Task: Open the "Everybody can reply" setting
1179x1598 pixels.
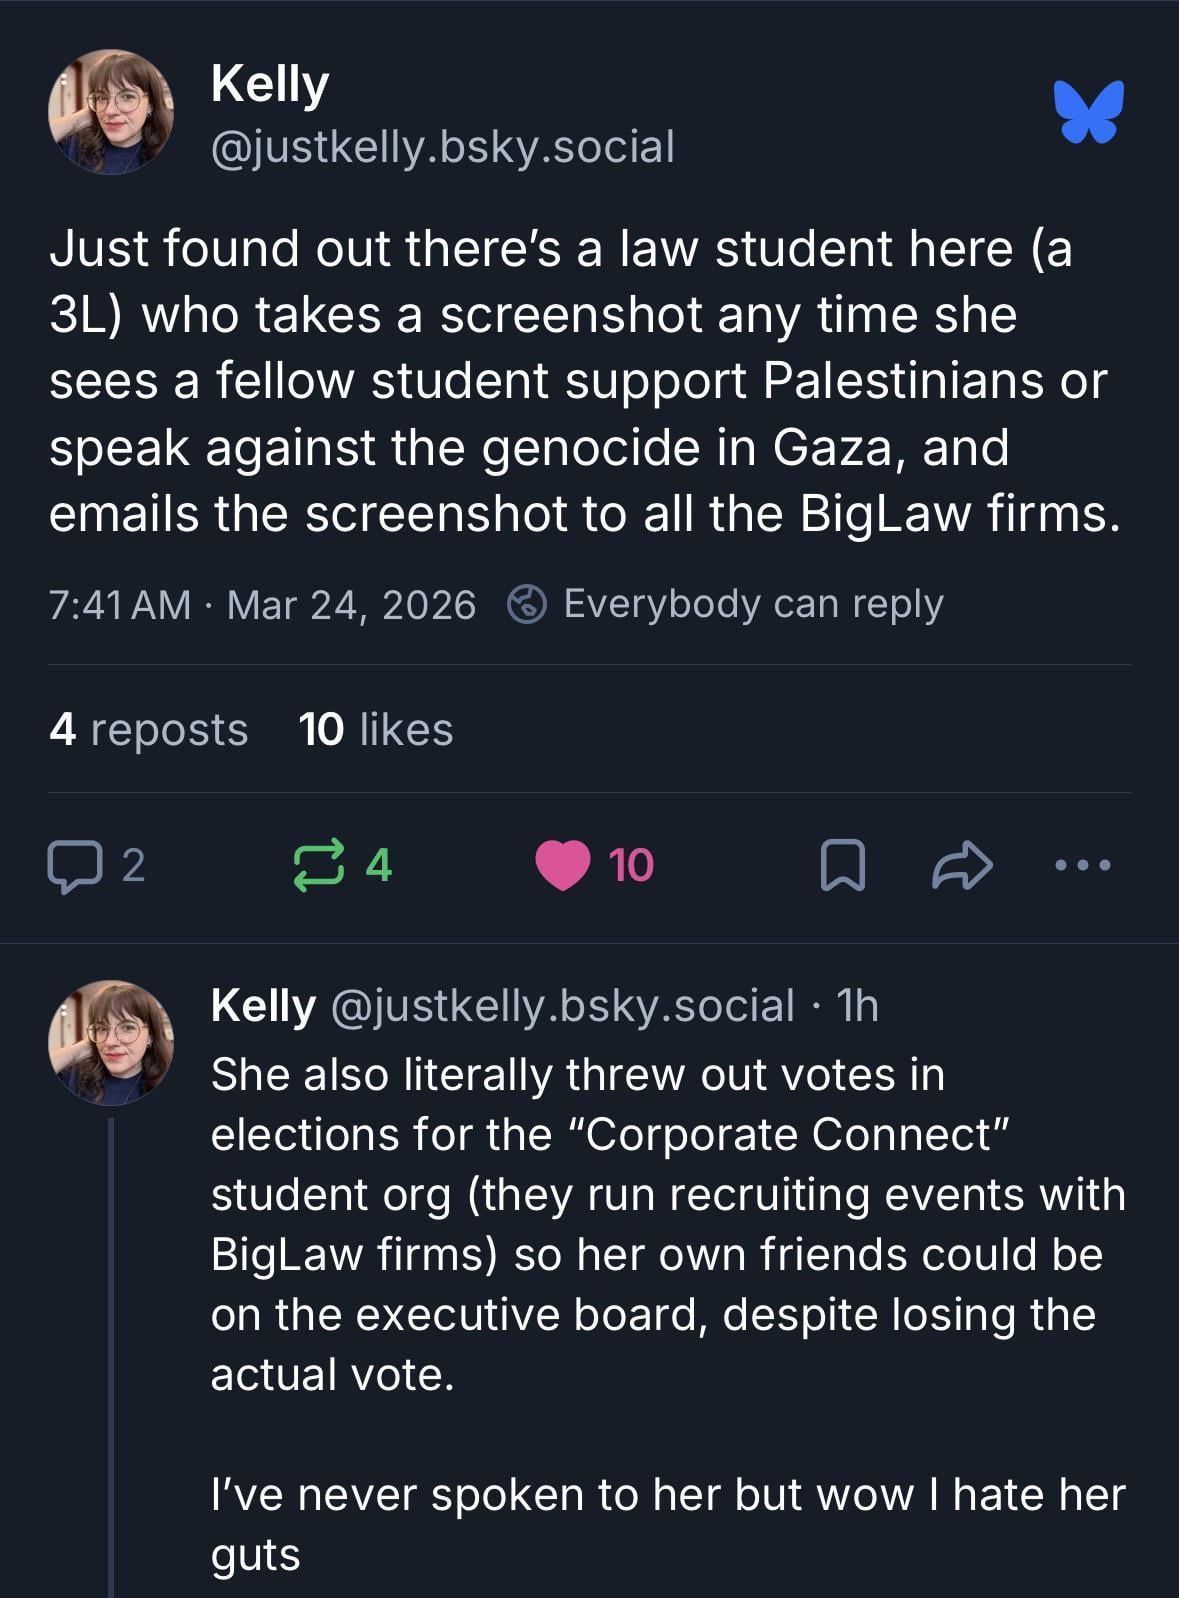Action: (752, 604)
